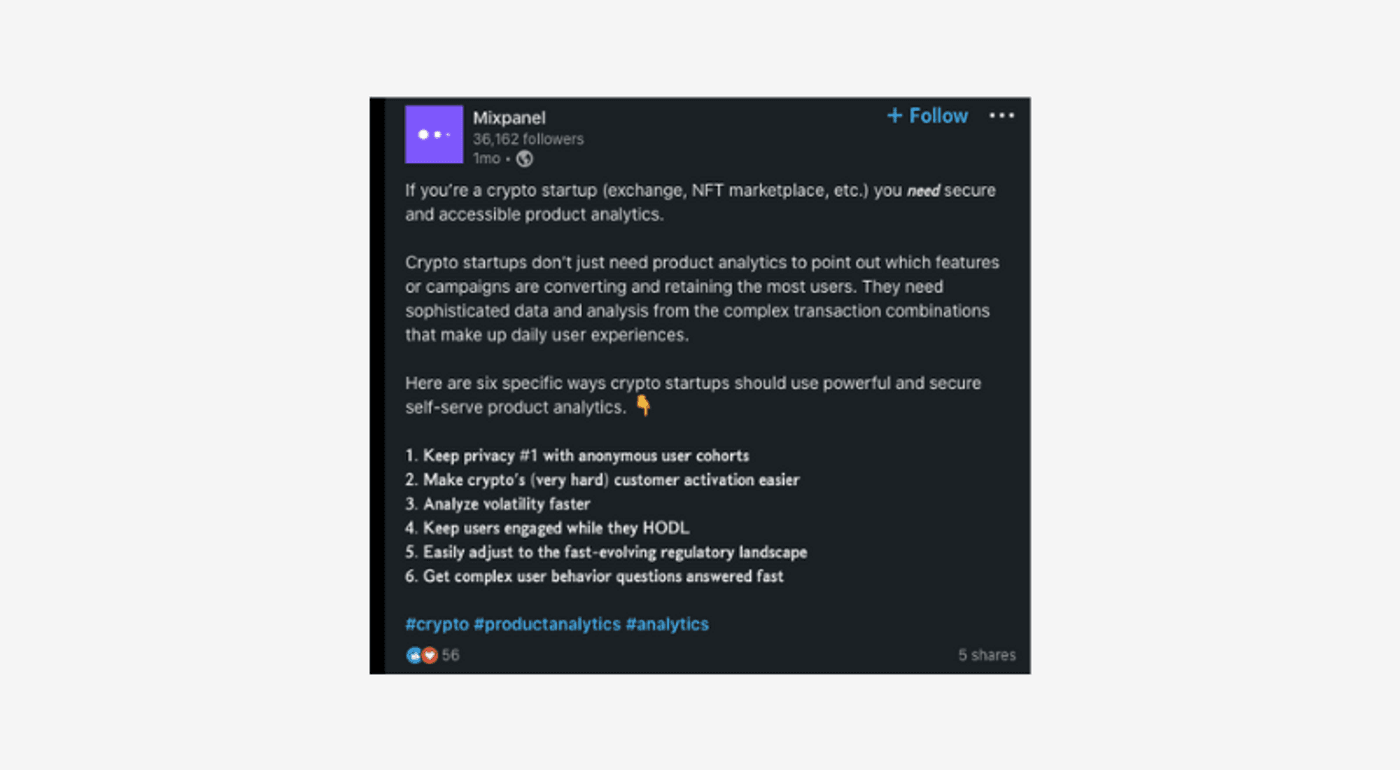Click the 1mo post timestamp

point(486,159)
